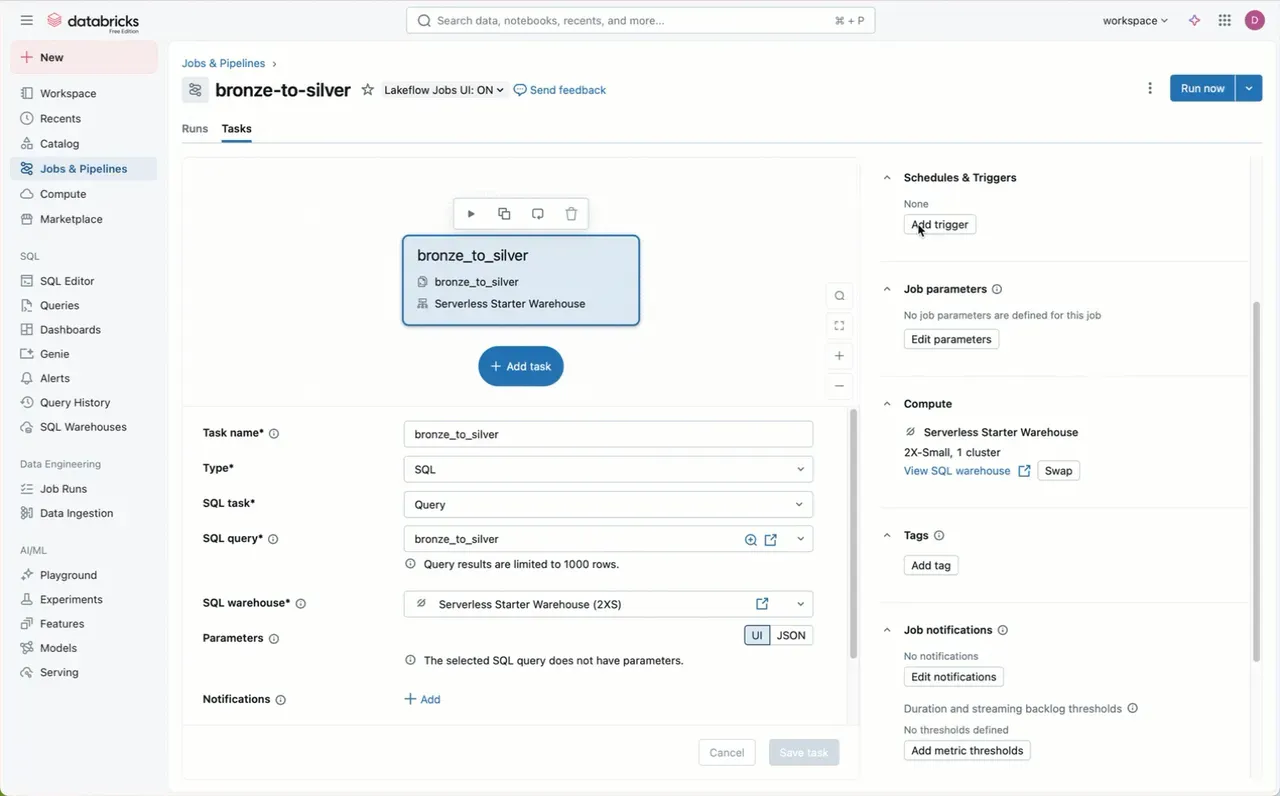Viewport: 1280px width, 796px height.
Task: Click the Add tag button
Action: tap(931, 566)
